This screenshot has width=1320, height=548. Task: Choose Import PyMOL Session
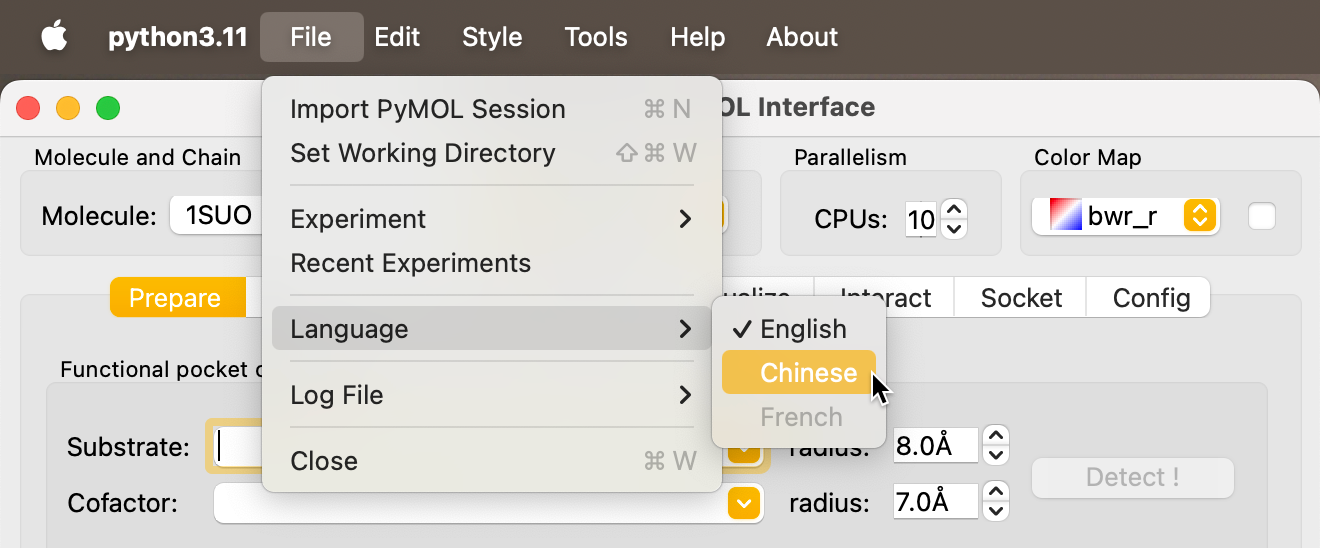(492, 109)
